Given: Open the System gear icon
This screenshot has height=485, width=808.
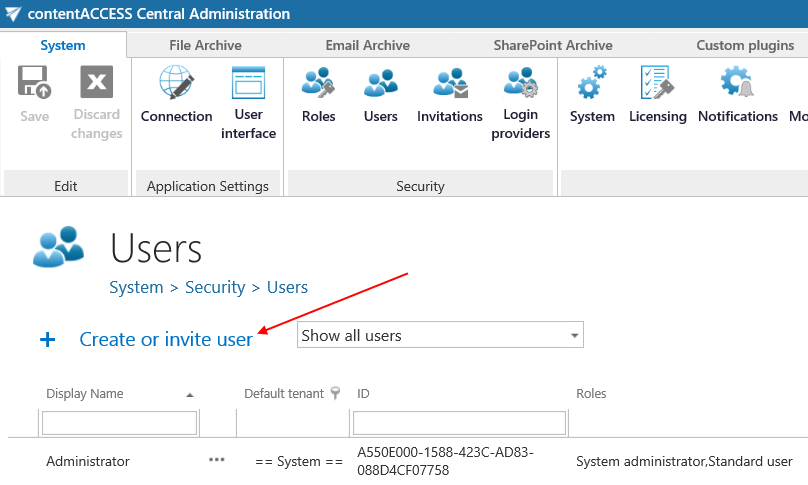Looking at the screenshot, I should [592, 84].
